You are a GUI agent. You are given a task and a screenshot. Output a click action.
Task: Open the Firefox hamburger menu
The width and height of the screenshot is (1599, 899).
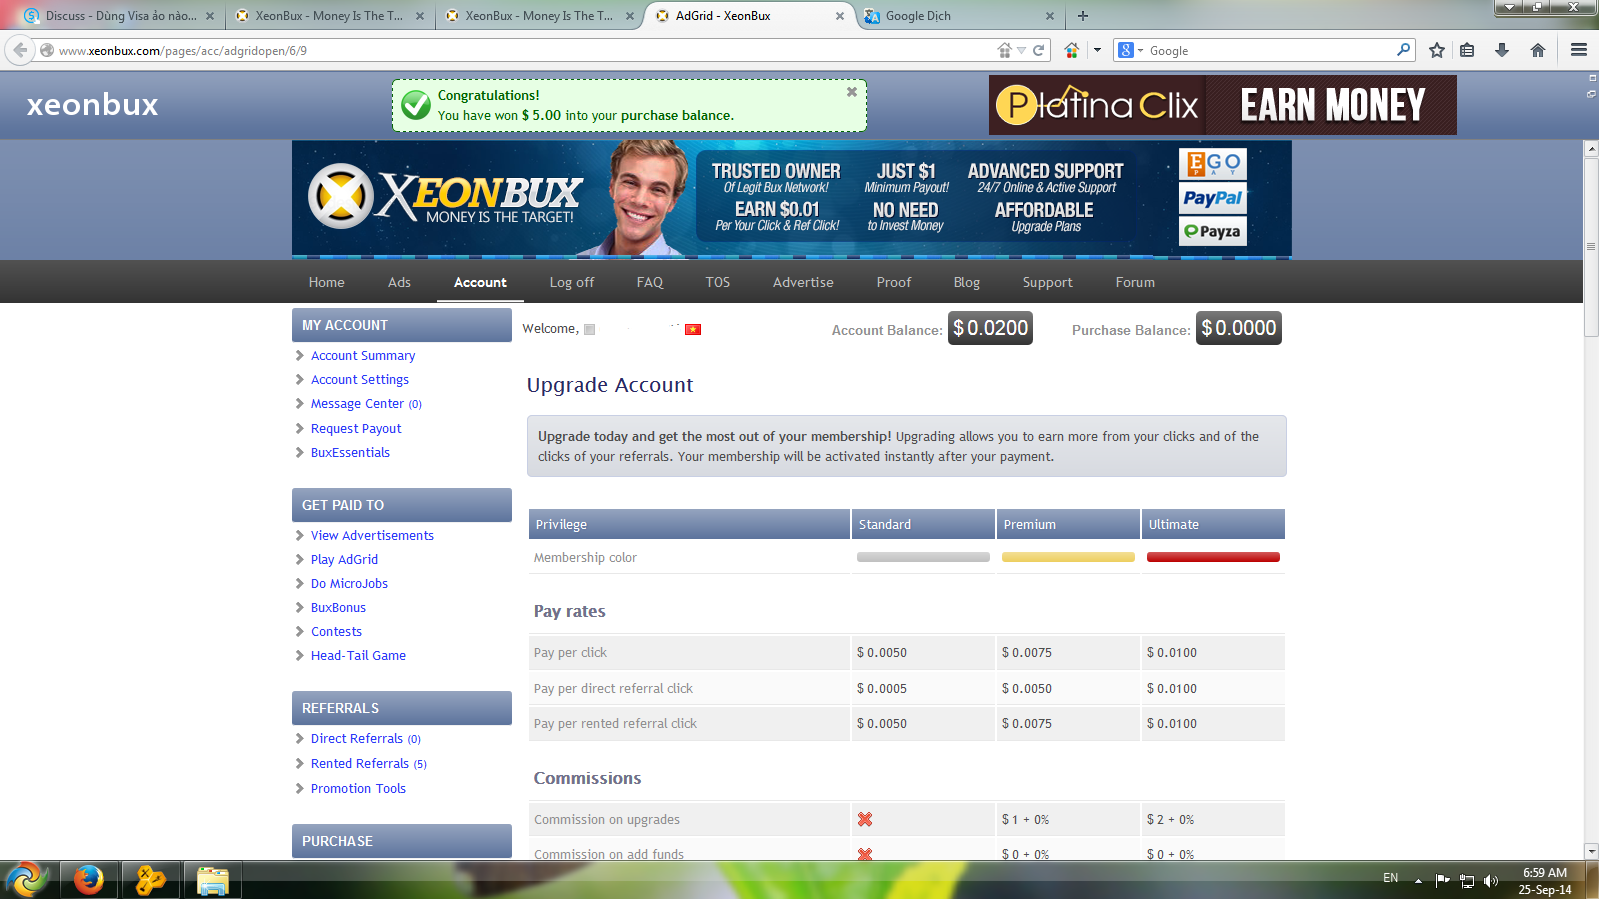click(1579, 50)
